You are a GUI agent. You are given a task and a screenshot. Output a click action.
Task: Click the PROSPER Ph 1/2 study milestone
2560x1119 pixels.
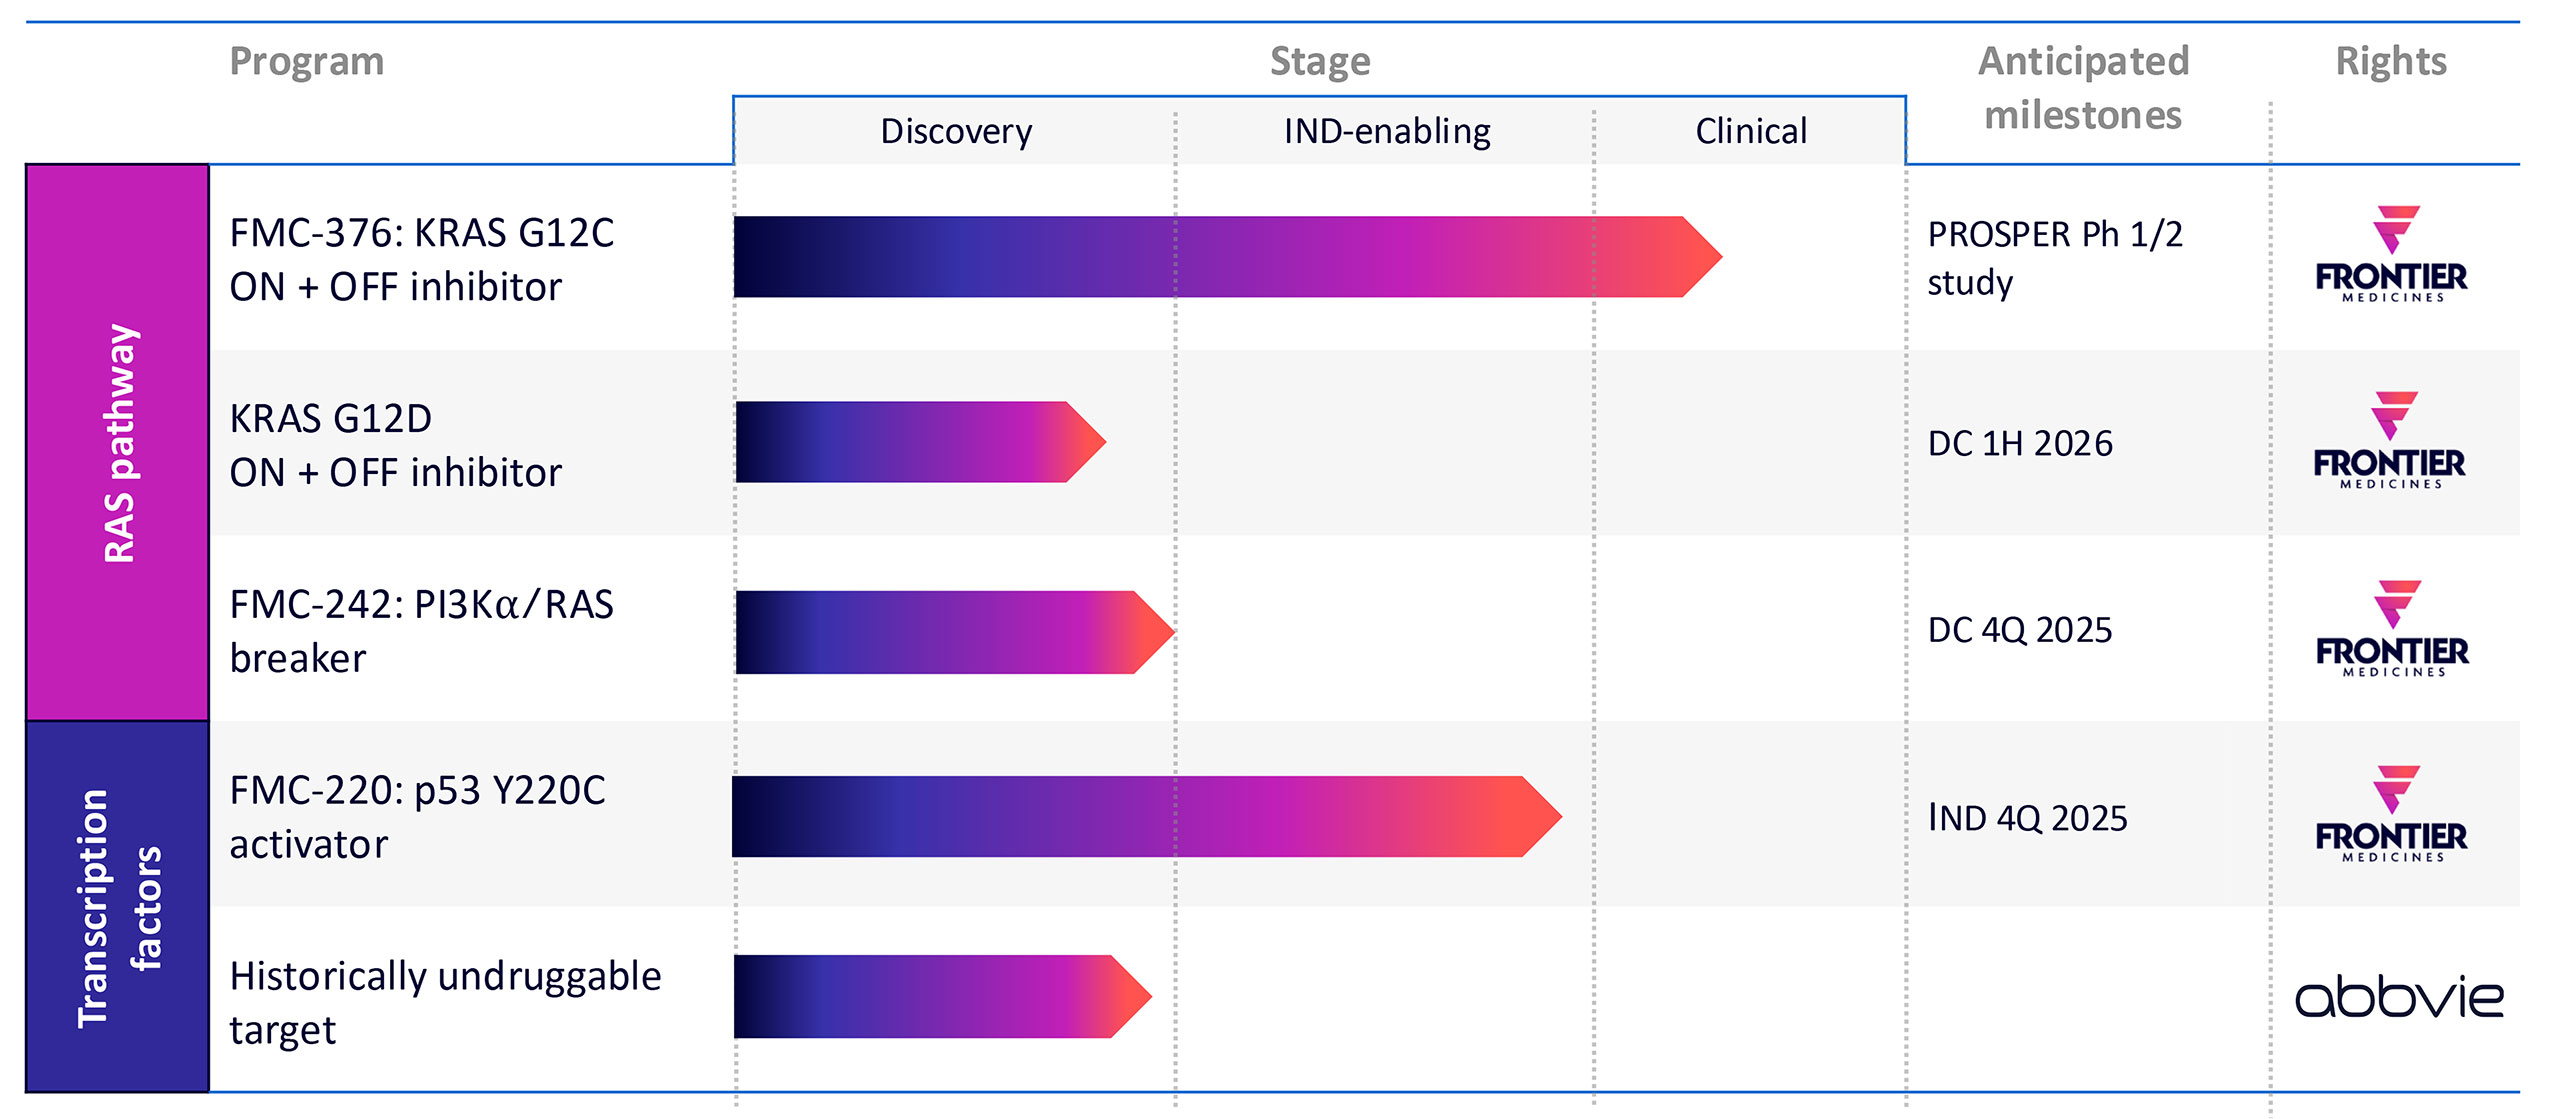pos(2054,258)
